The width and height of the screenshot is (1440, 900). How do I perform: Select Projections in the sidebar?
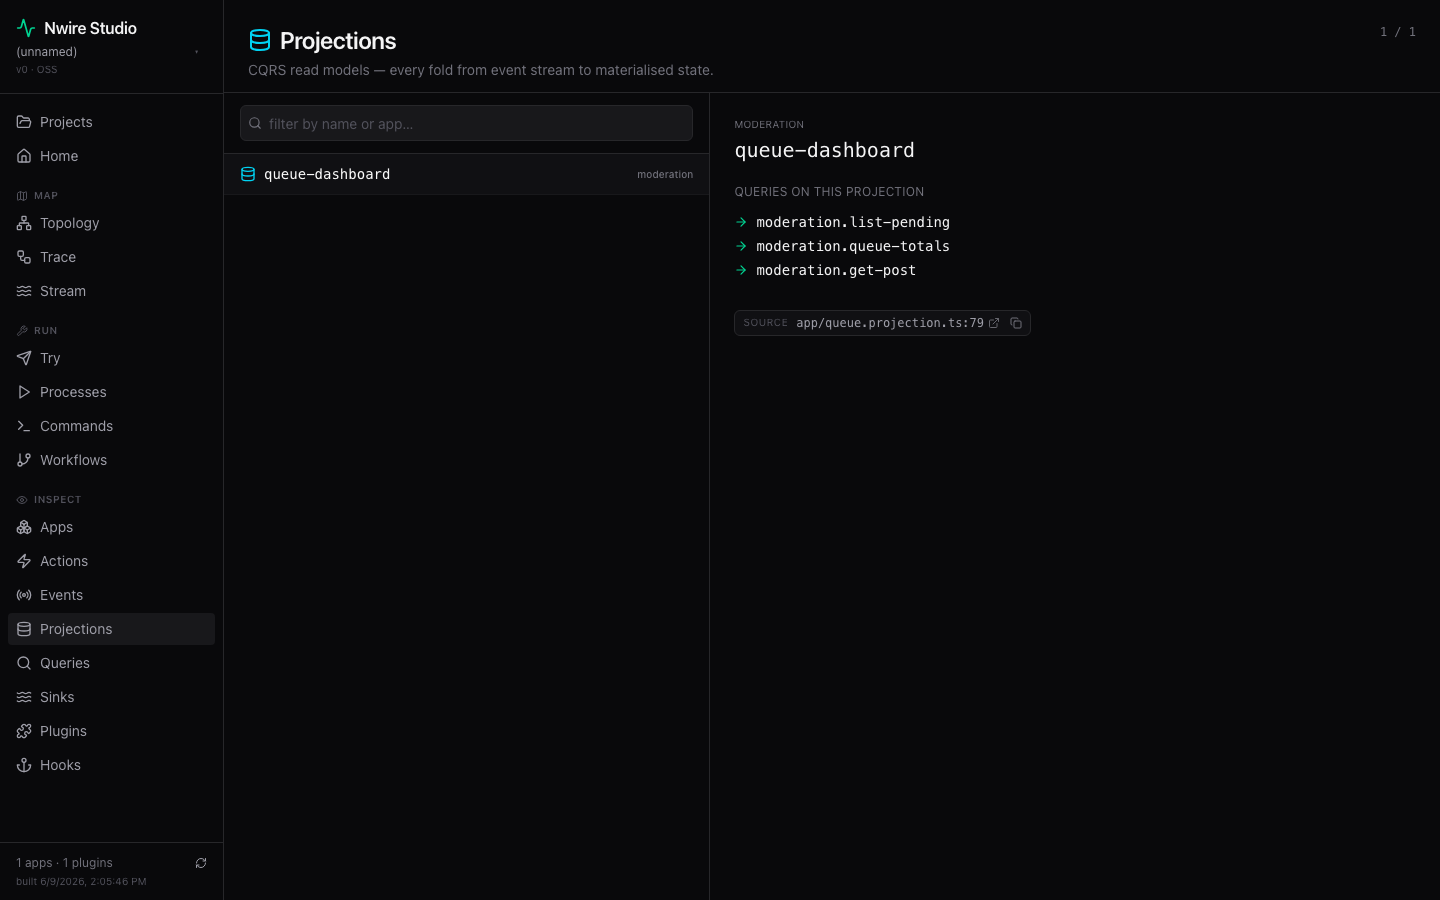tap(111, 629)
